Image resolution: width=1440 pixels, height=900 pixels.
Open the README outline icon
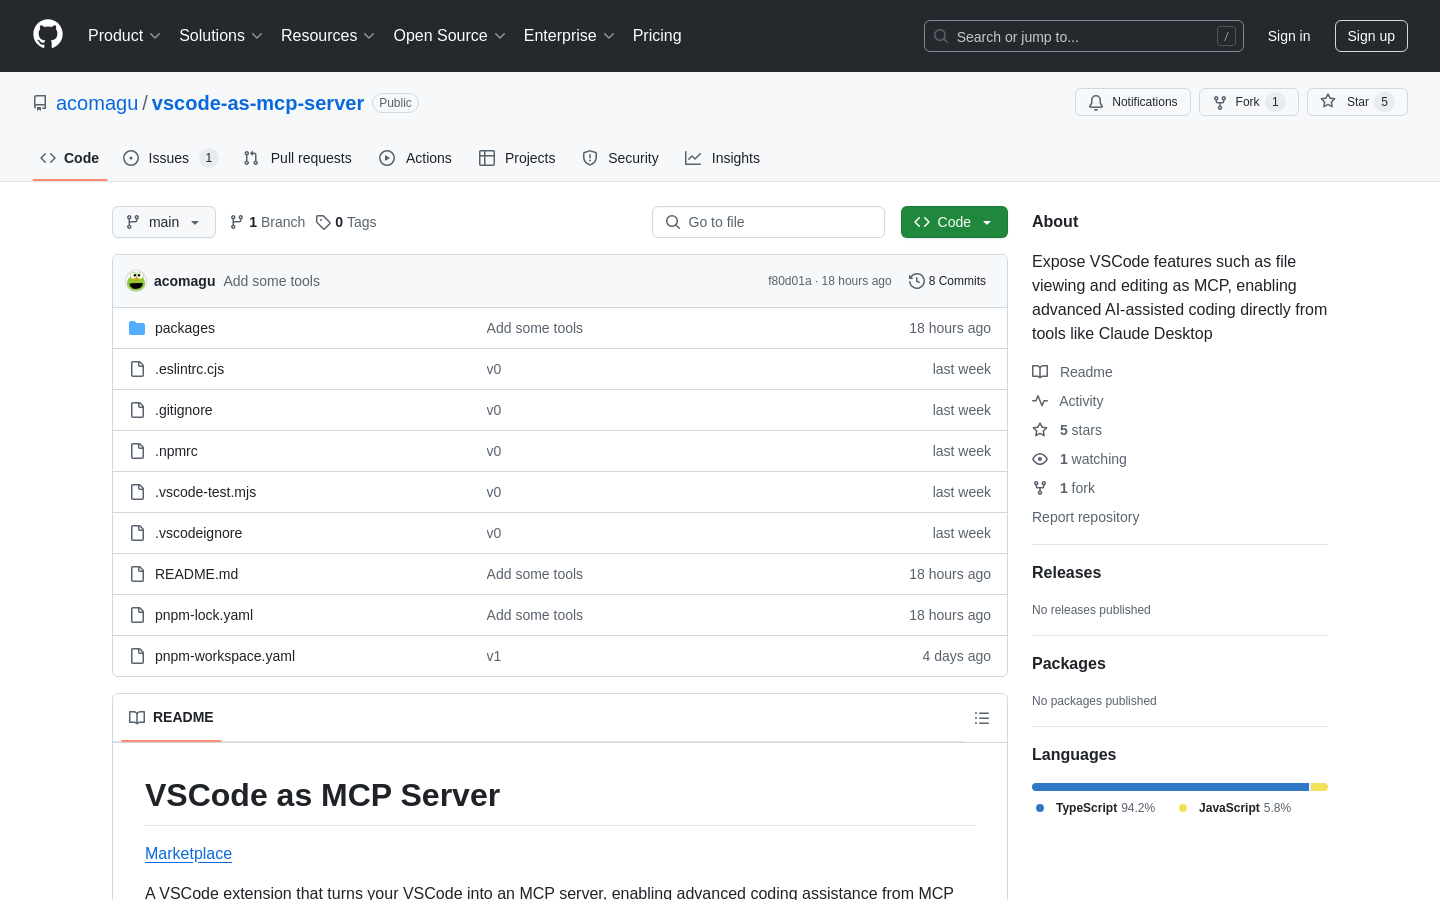point(982,718)
